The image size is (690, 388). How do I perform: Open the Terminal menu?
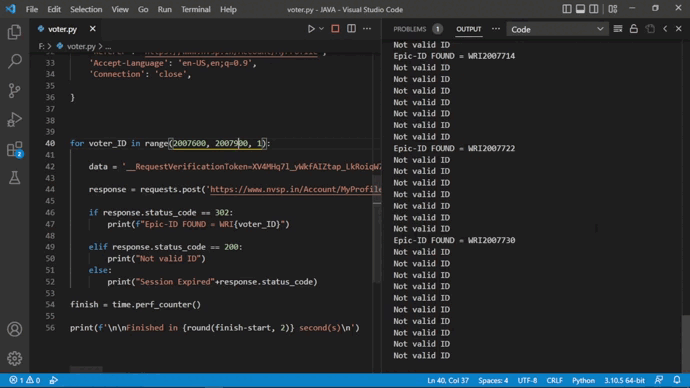[x=196, y=9]
